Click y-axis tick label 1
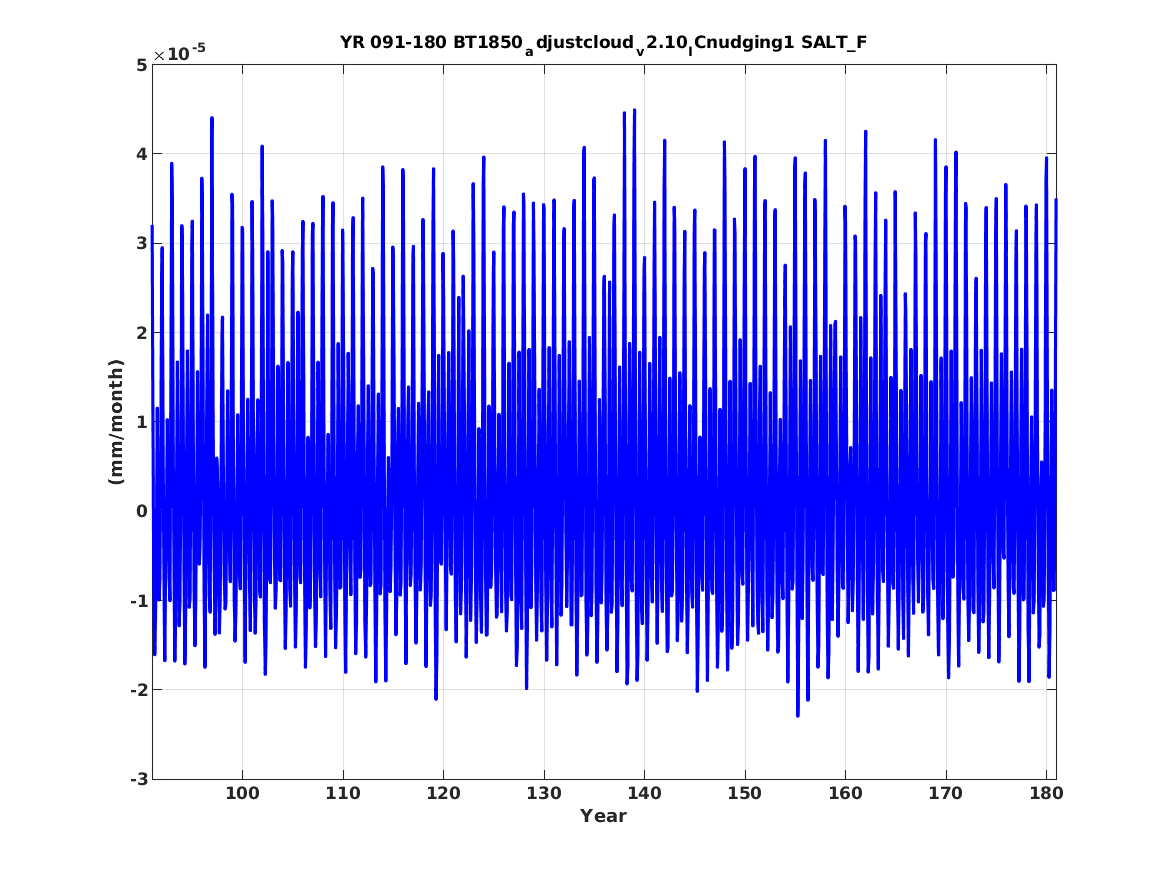 coord(141,422)
